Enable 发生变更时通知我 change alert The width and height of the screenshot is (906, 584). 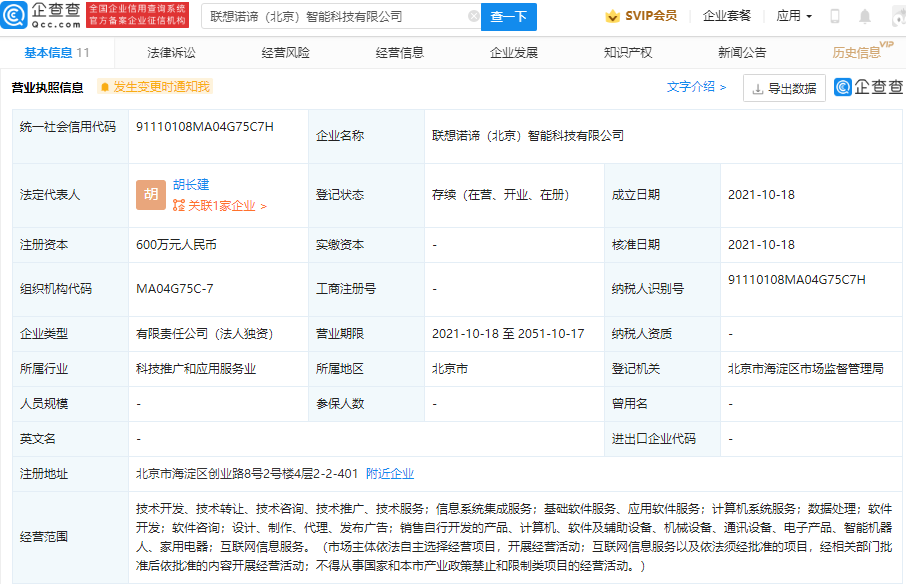[155, 87]
